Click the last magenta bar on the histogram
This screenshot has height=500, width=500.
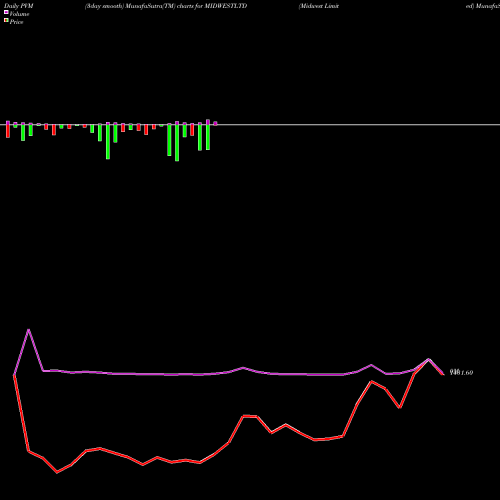(x=215, y=124)
